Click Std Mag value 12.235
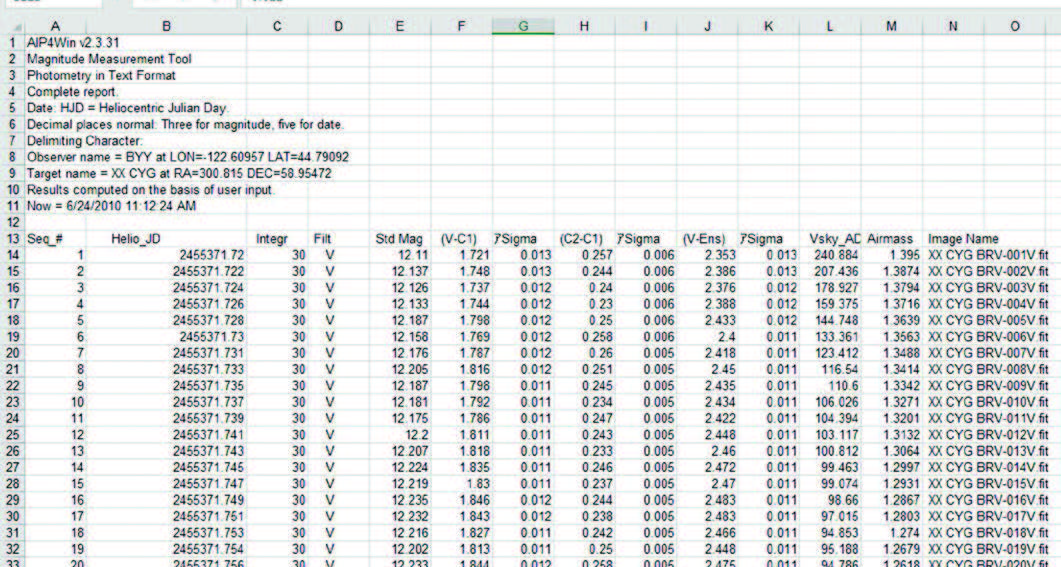Viewport: 1061px width, 567px height. click(x=400, y=500)
